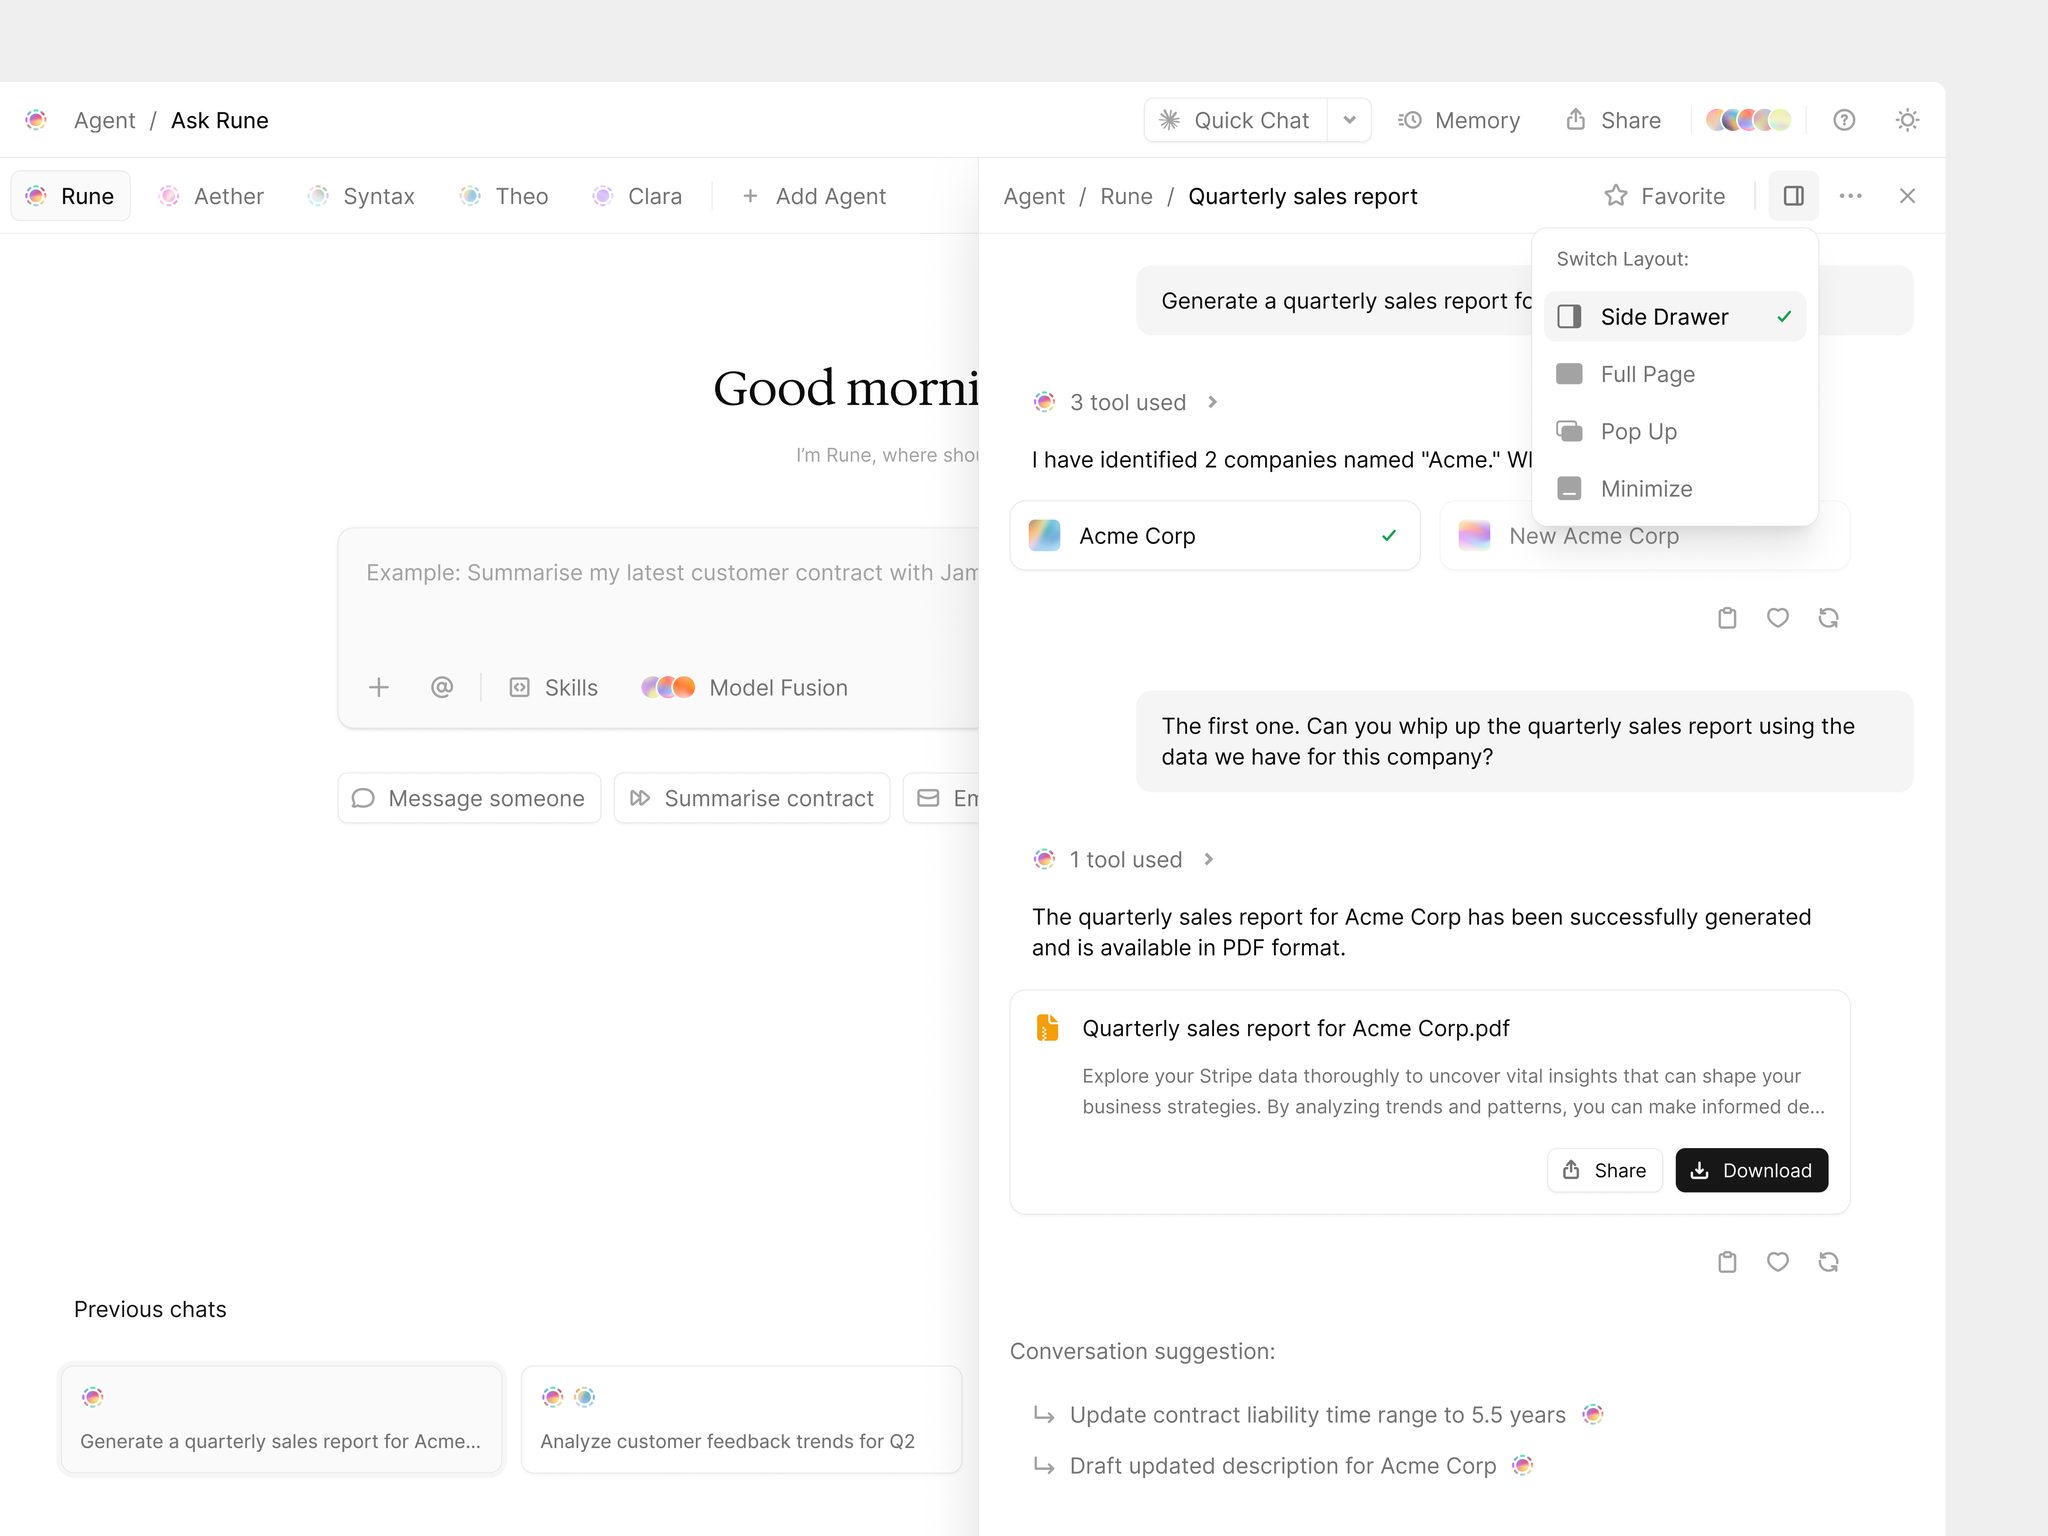The height and width of the screenshot is (1536, 2048).
Task: Switch to the Aether agent tab
Action: pos(211,196)
